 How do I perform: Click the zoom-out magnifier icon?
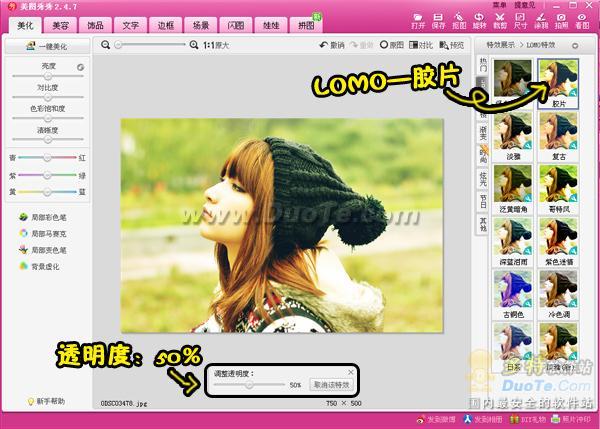105,45
